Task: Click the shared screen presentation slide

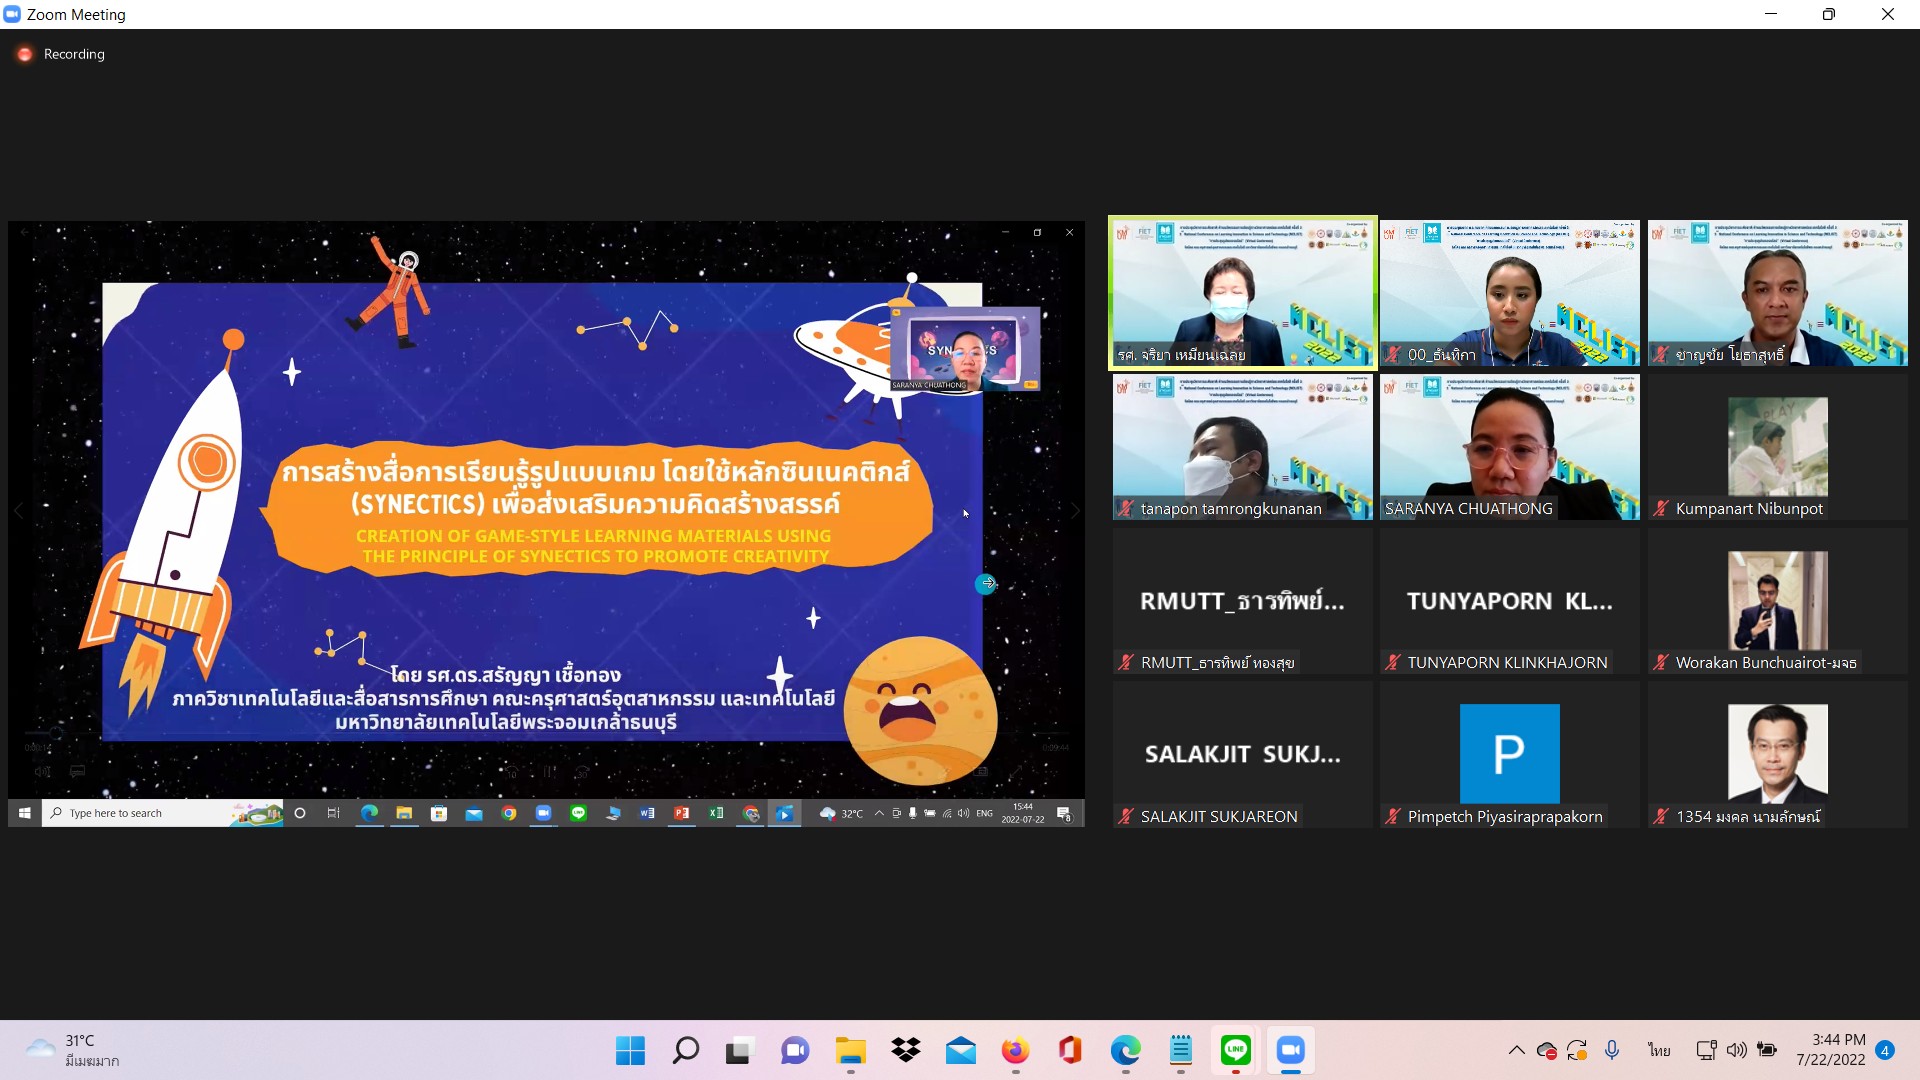Action: point(545,510)
